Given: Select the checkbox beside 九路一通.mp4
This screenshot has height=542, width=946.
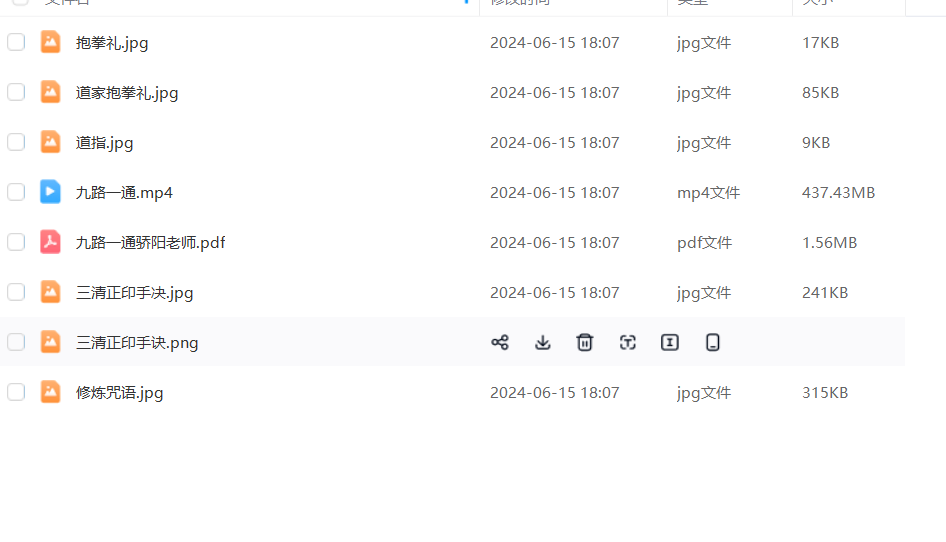Looking at the screenshot, I should [x=16, y=192].
